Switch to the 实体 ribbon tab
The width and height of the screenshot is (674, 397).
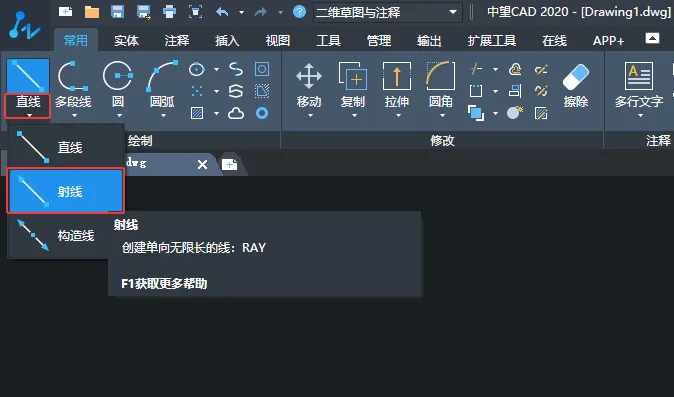coord(126,40)
